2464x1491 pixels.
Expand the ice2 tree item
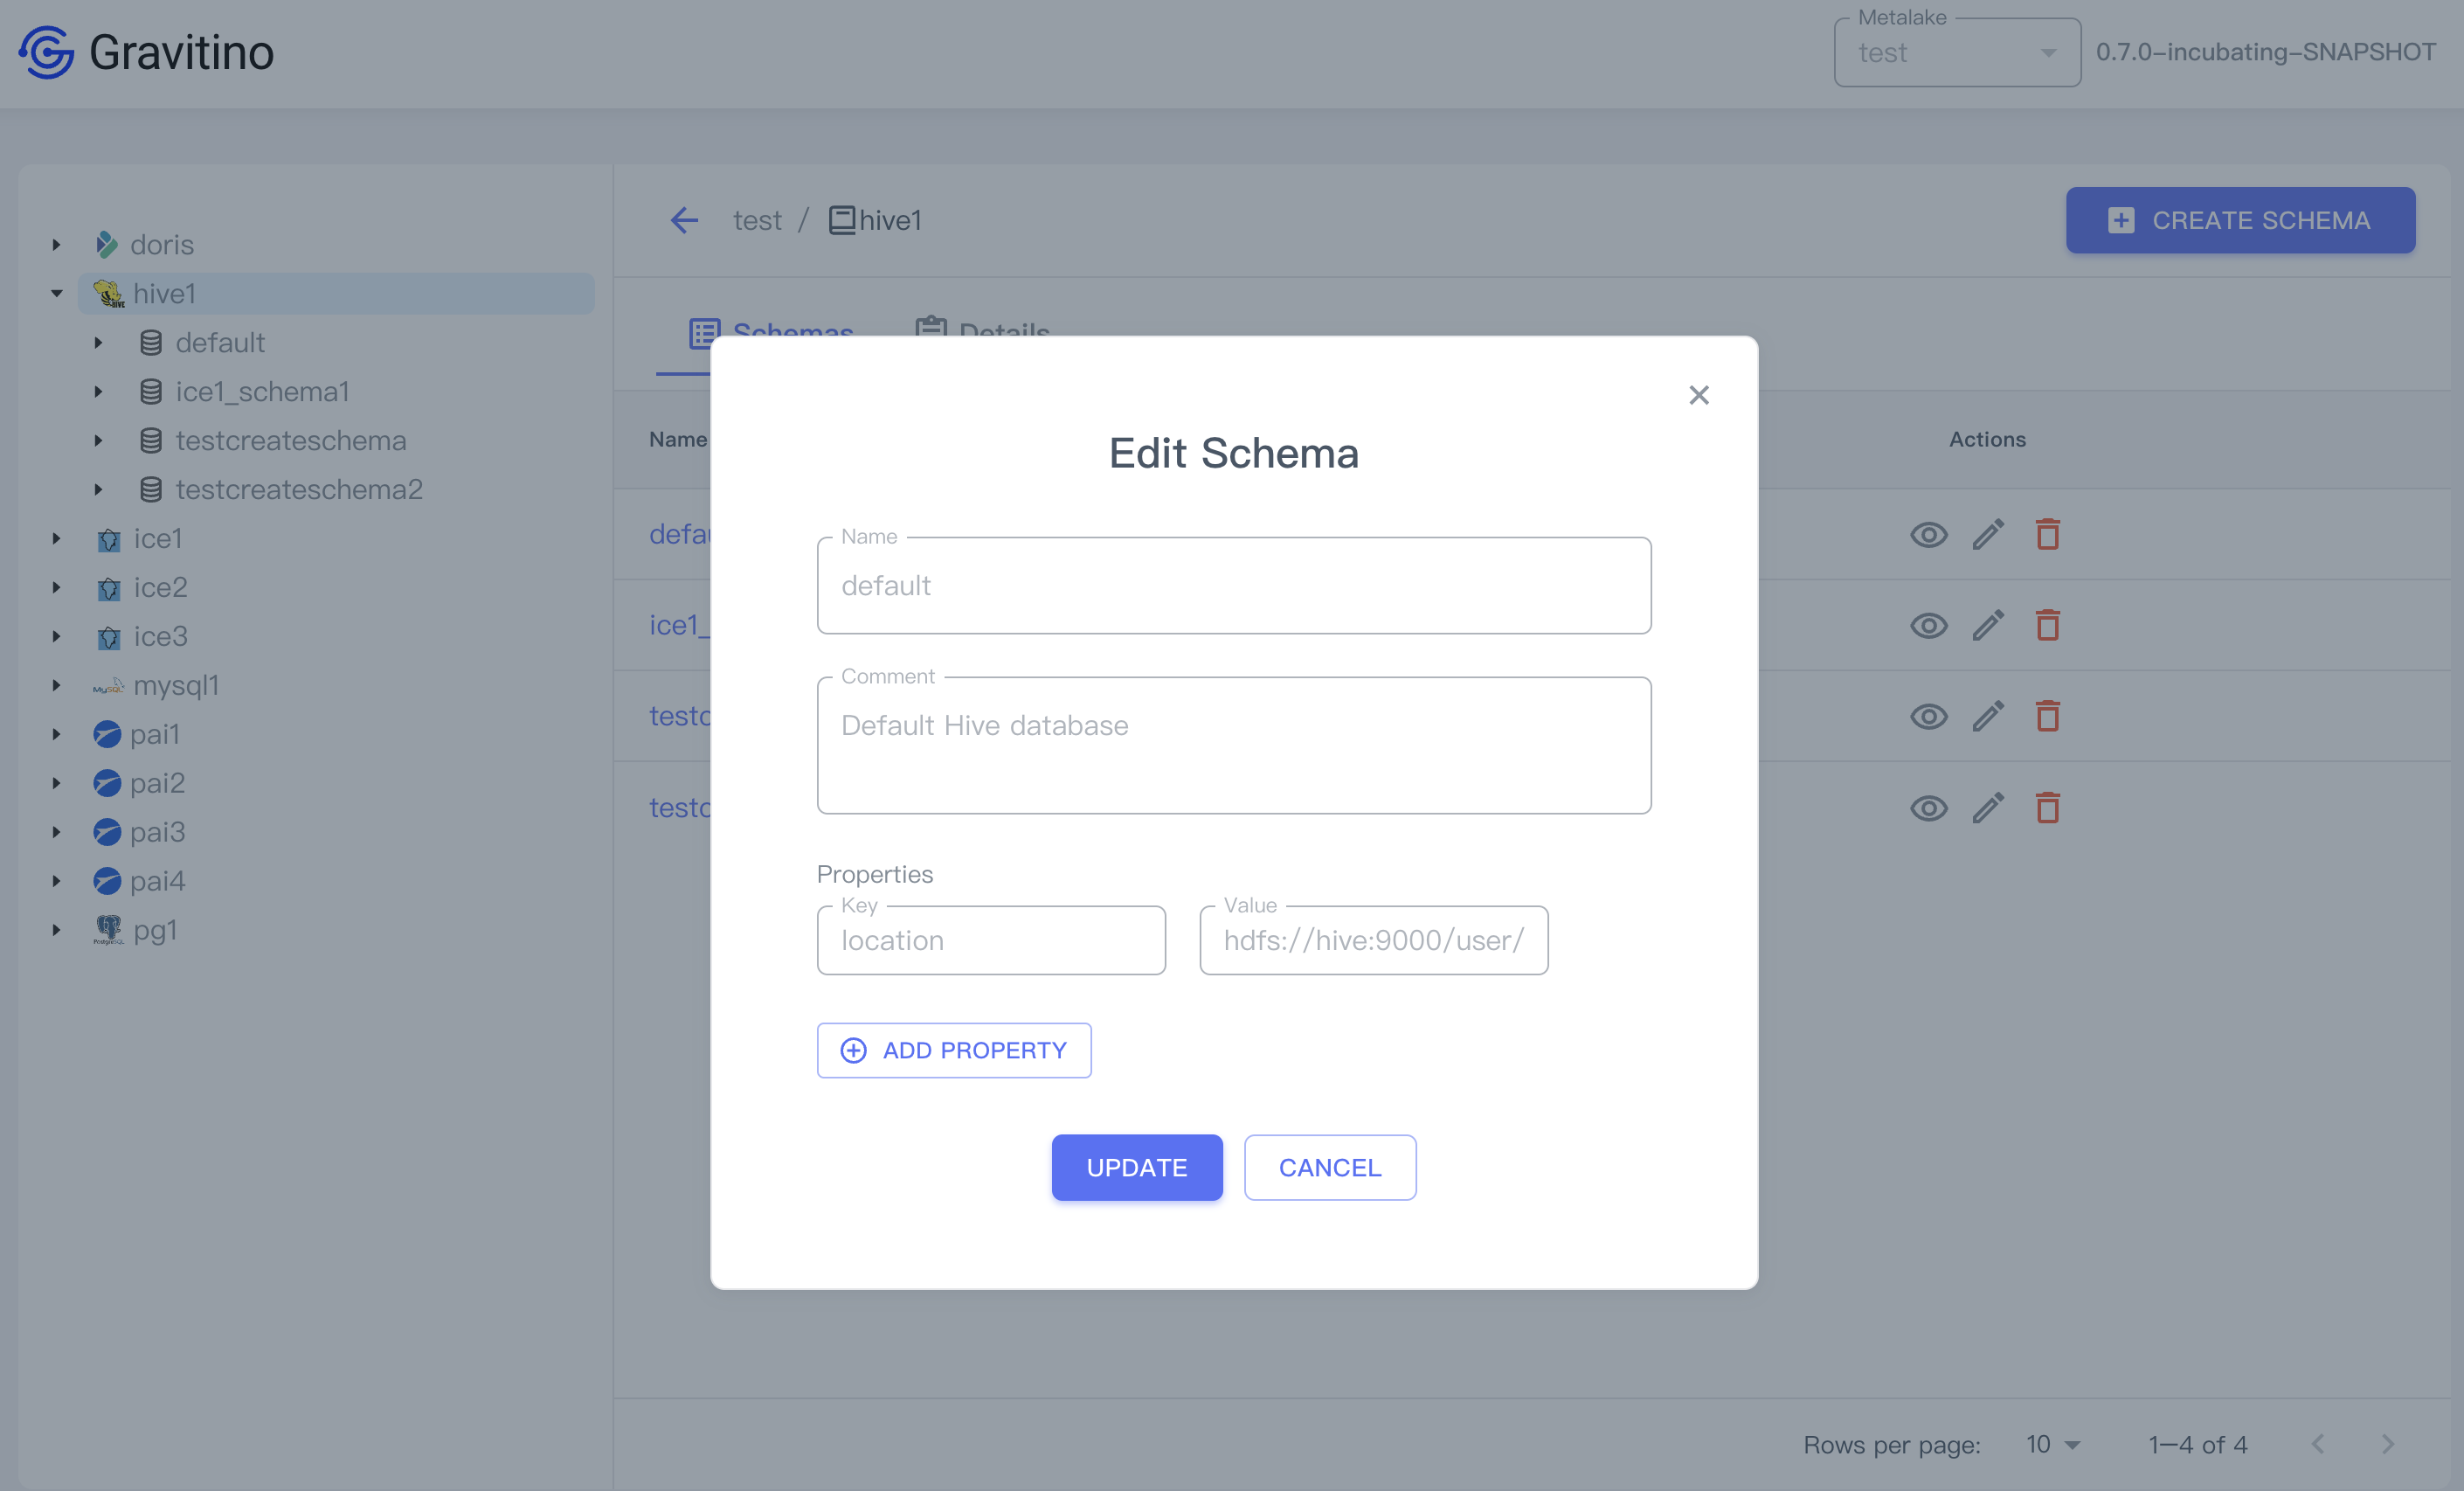click(x=52, y=588)
